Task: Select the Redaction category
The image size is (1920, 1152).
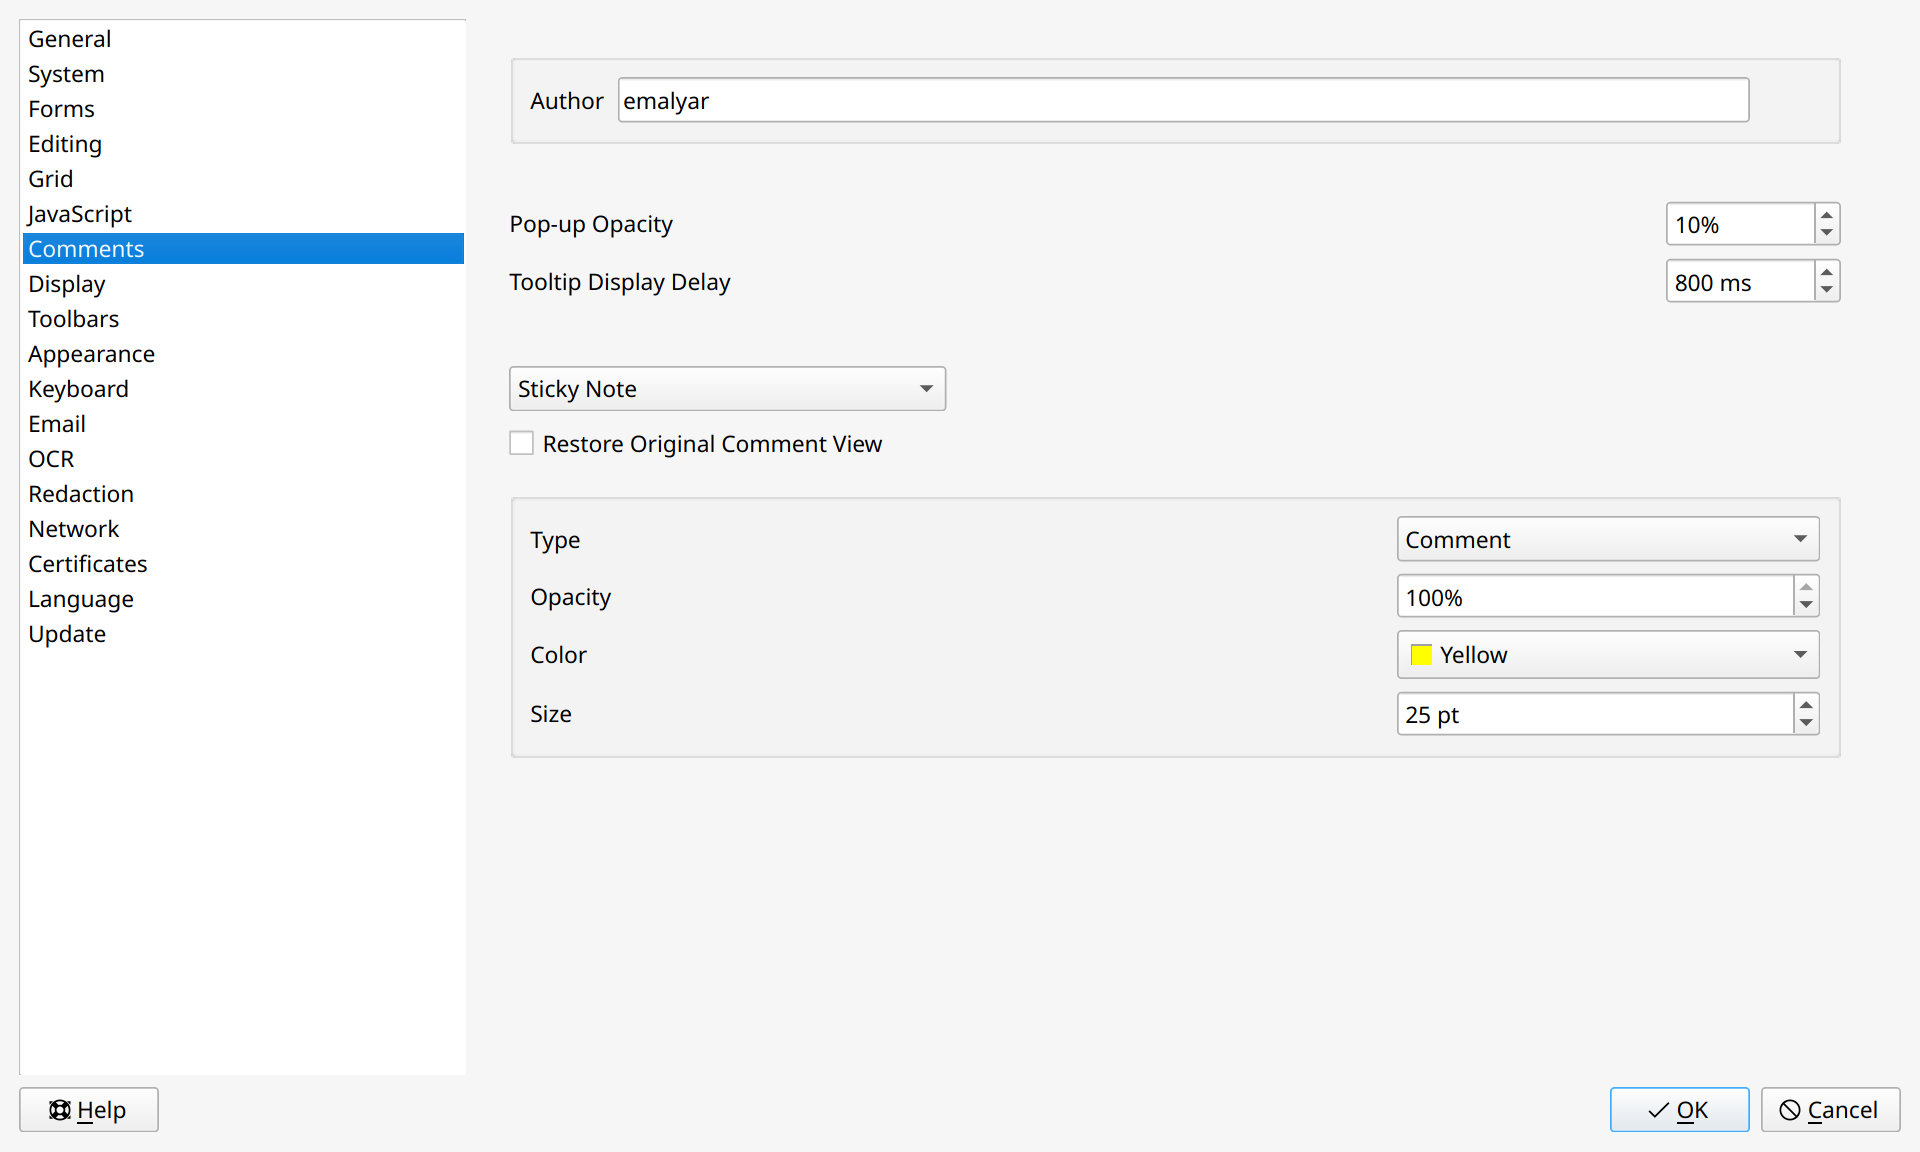Action: (x=81, y=494)
